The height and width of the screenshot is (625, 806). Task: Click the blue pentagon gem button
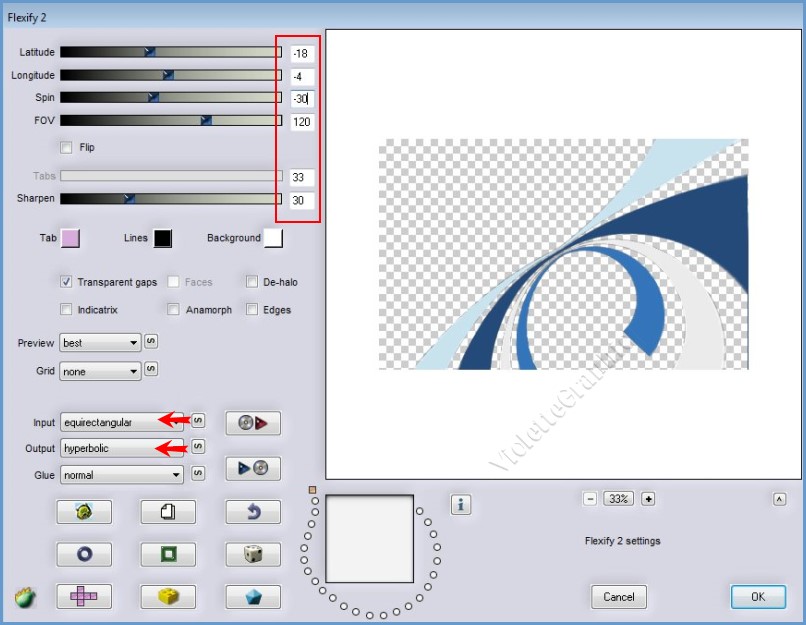tap(253, 596)
